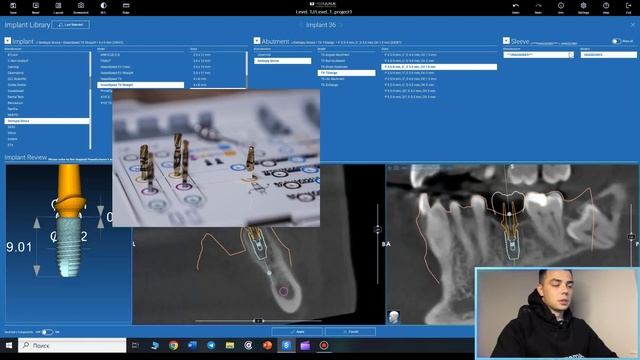Image resolution: width=640 pixels, height=360 pixels.
Task: Click the Exit icon
Action: tap(629, 6)
